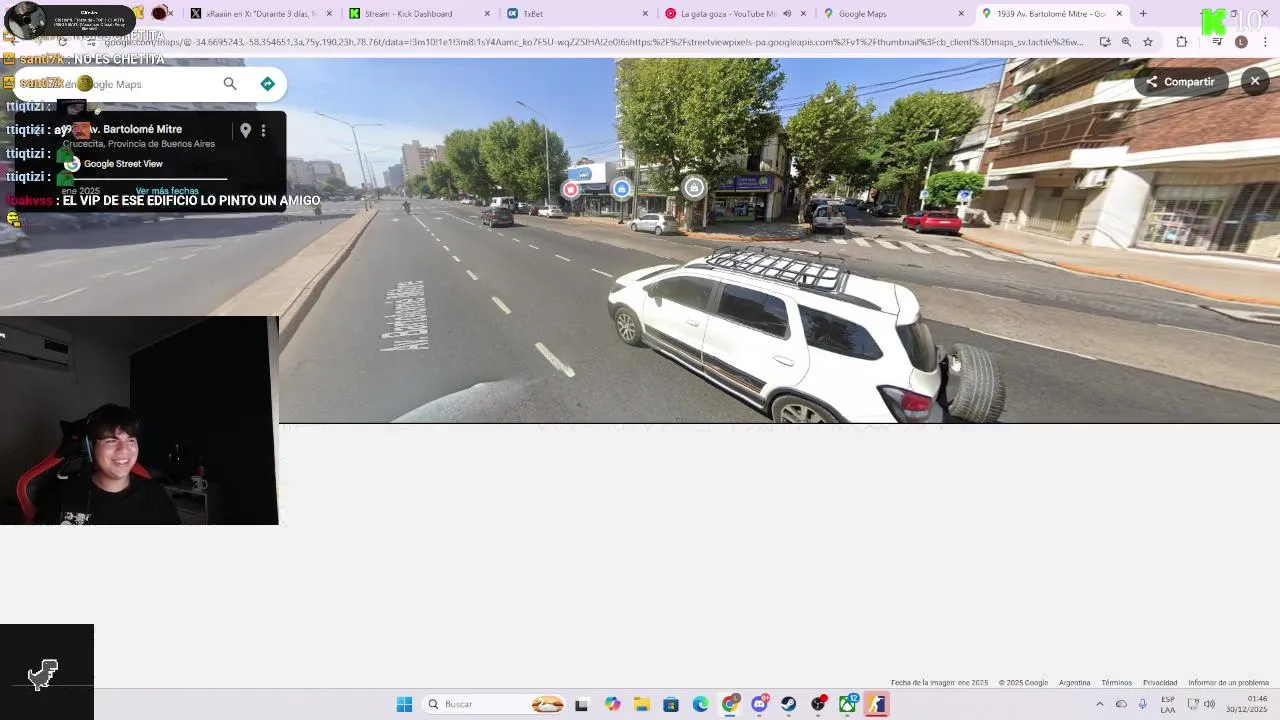The image size is (1280, 720).
Task: Open Copilot from the taskbar
Action: 612,704
